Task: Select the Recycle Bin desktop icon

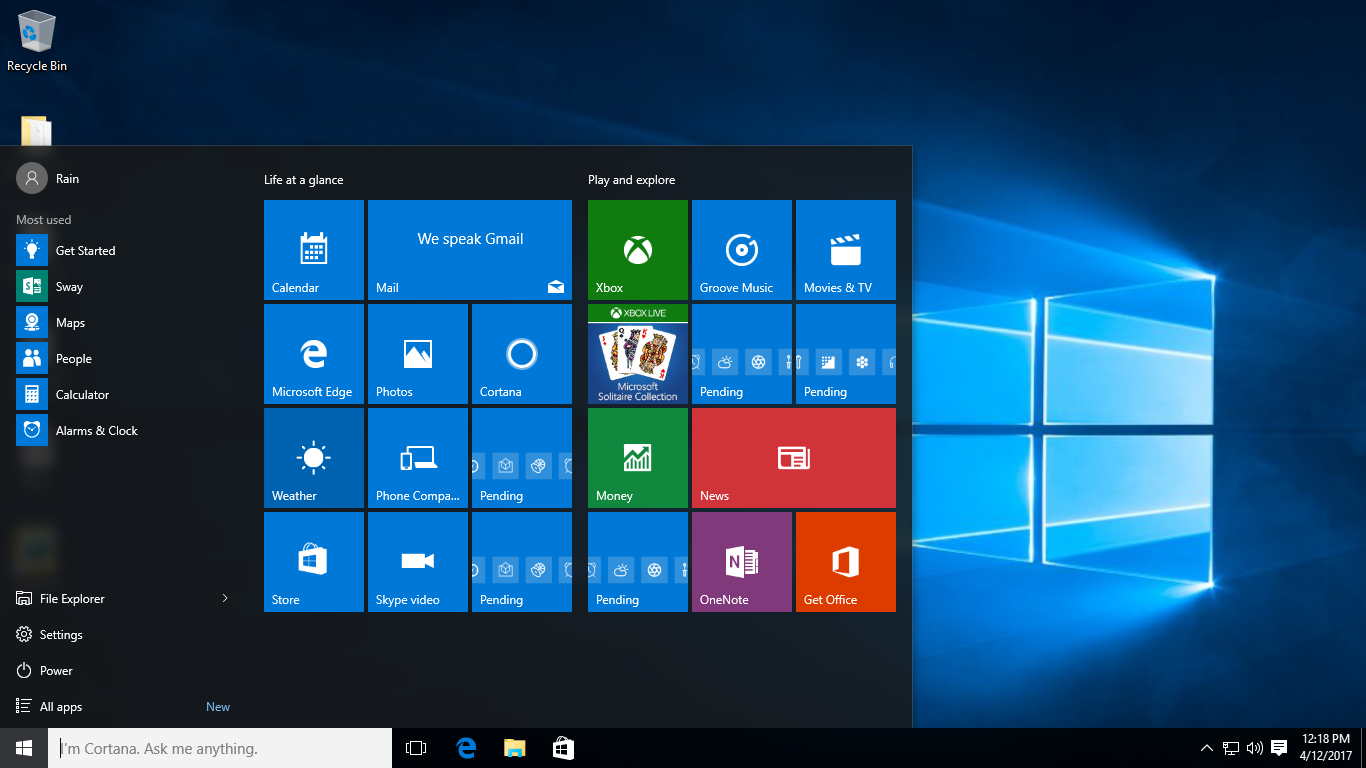Action: (x=37, y=41)
